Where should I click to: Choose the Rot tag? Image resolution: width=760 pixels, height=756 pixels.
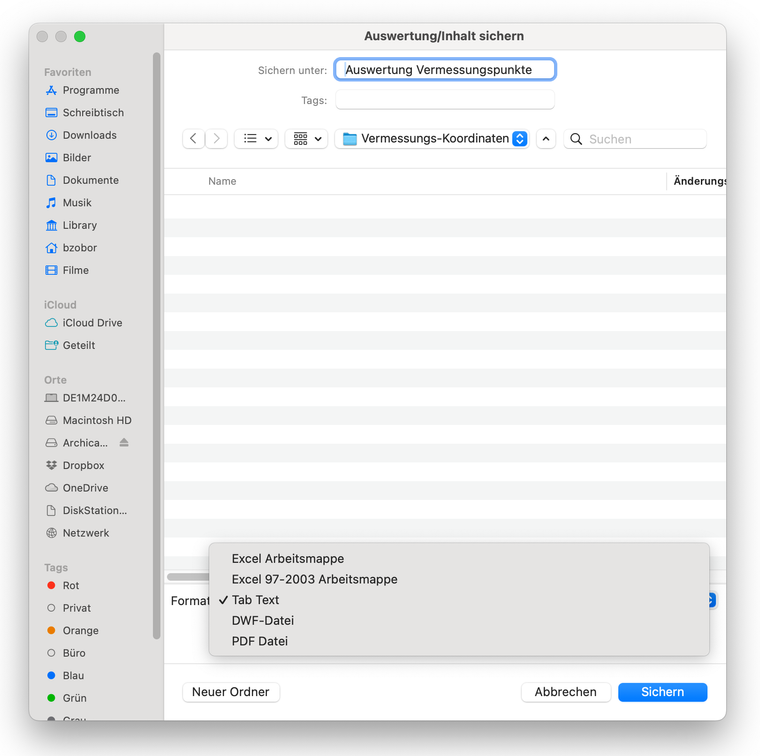click(63, 585)
